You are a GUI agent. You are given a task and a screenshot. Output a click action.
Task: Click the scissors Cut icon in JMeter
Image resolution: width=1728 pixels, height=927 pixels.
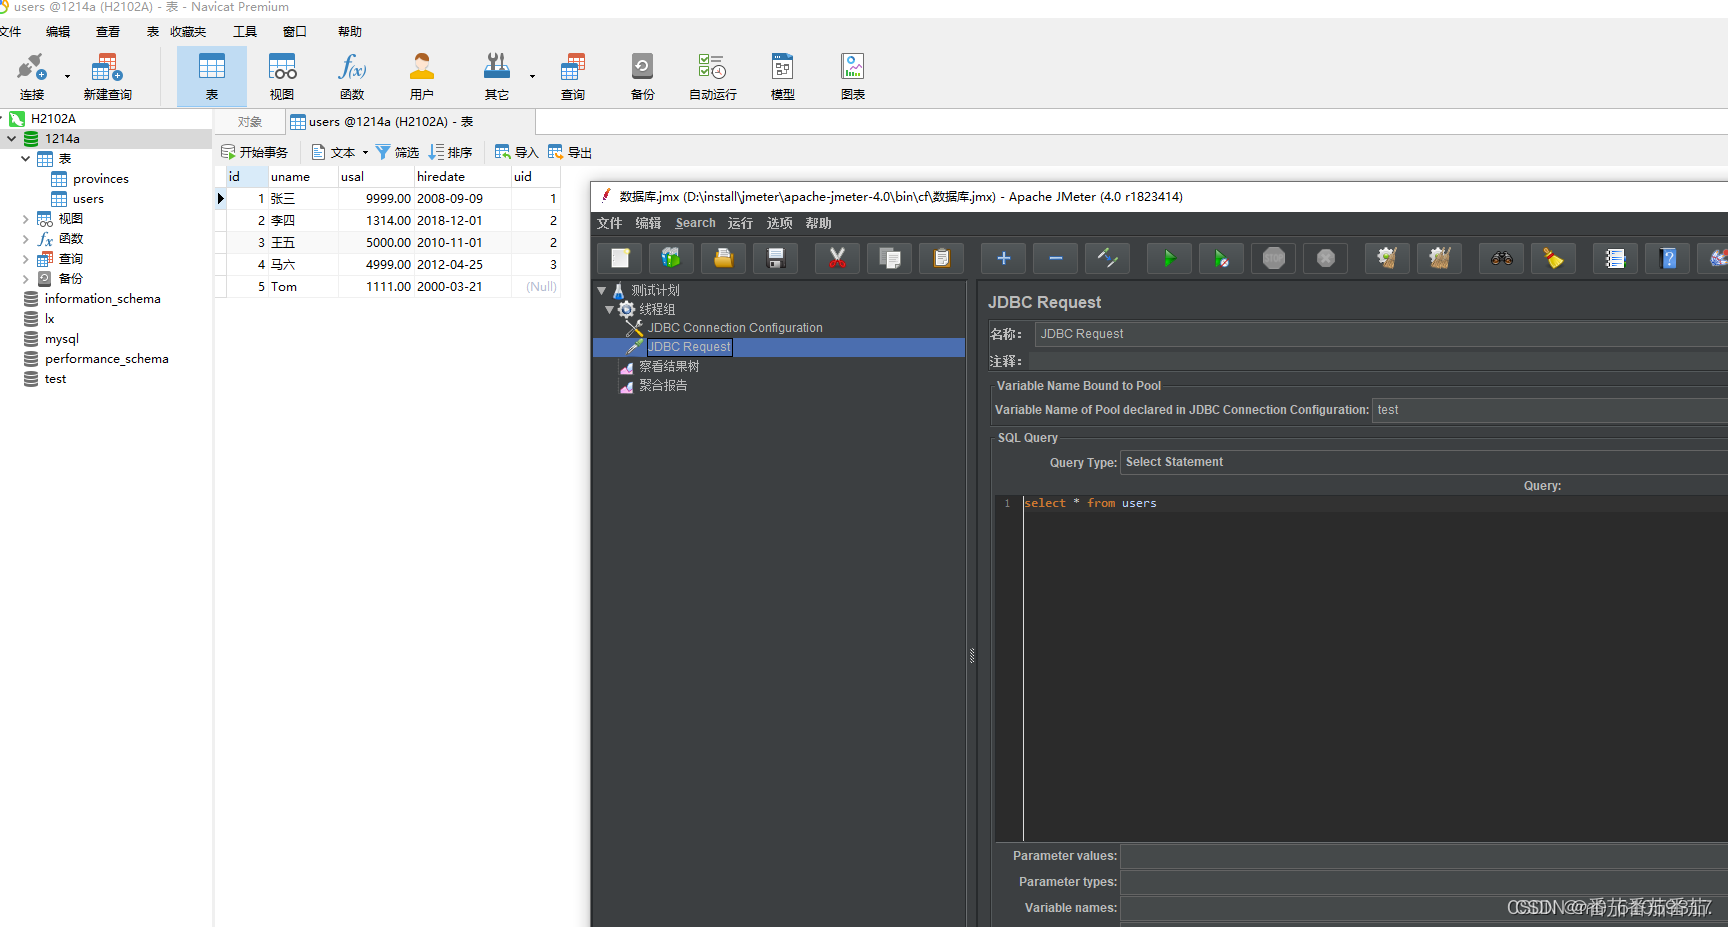[838, 258]
